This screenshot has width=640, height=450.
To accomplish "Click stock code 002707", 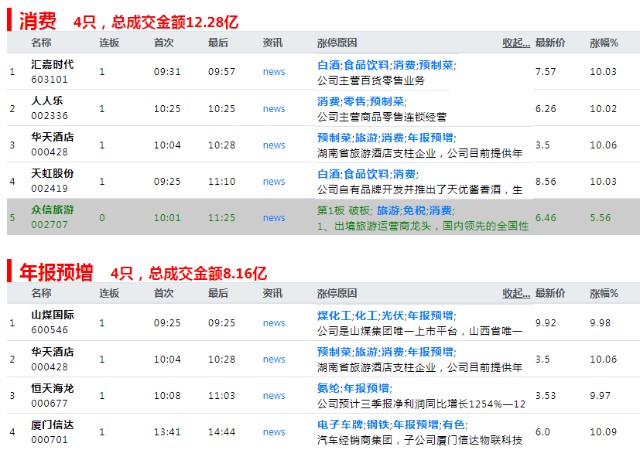I will (x=49, y=225).
